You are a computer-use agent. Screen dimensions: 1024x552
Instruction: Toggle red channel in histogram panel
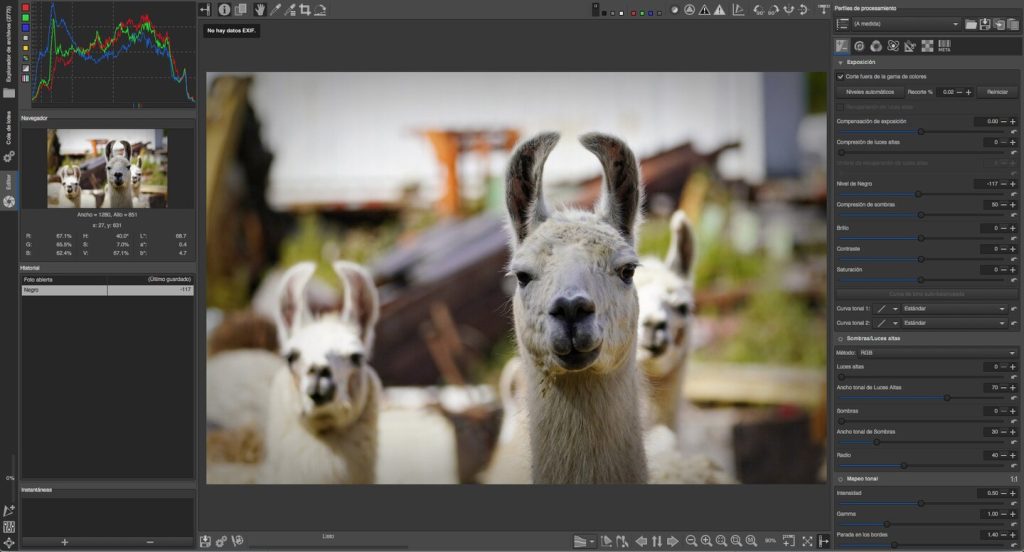(26, 7)
